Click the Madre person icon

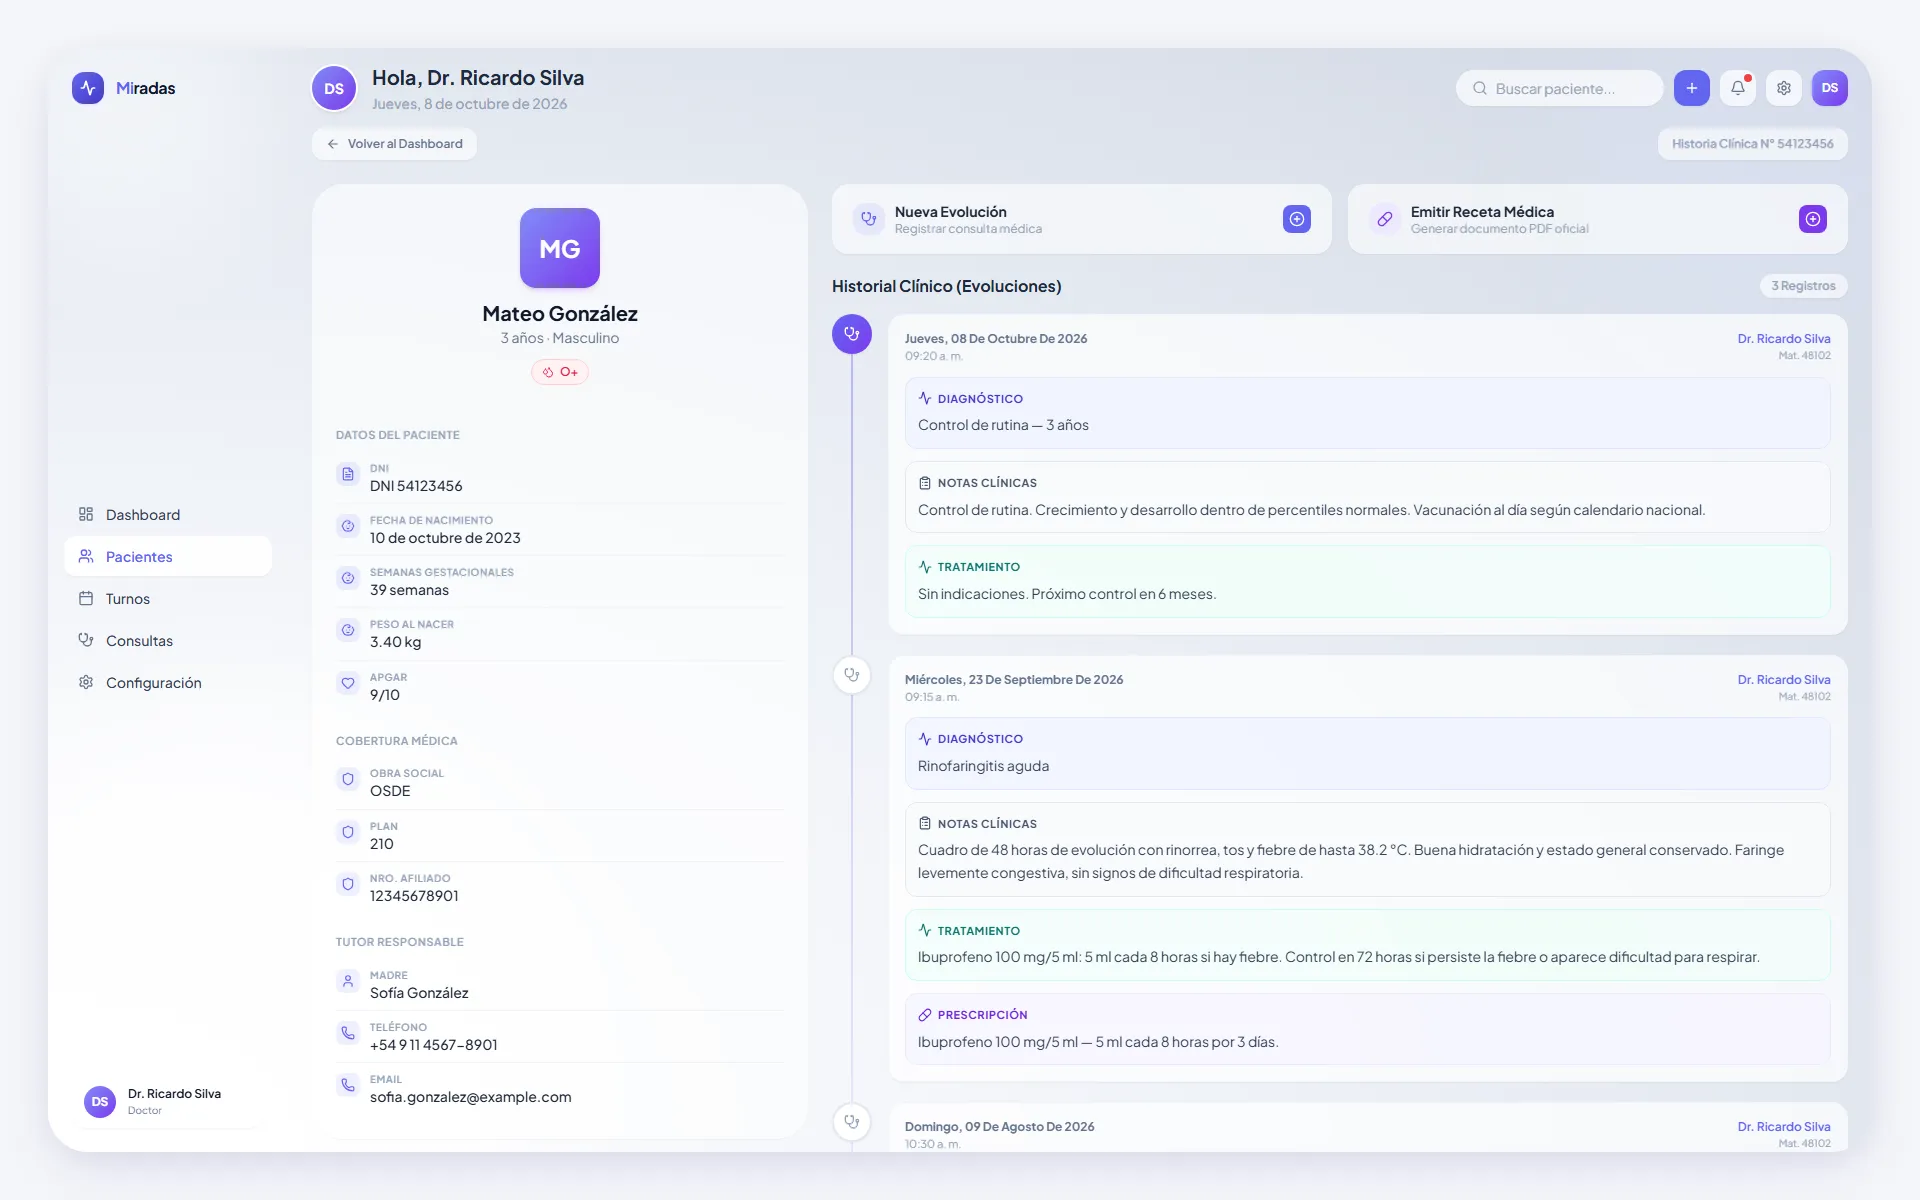[x=348, y=981]
